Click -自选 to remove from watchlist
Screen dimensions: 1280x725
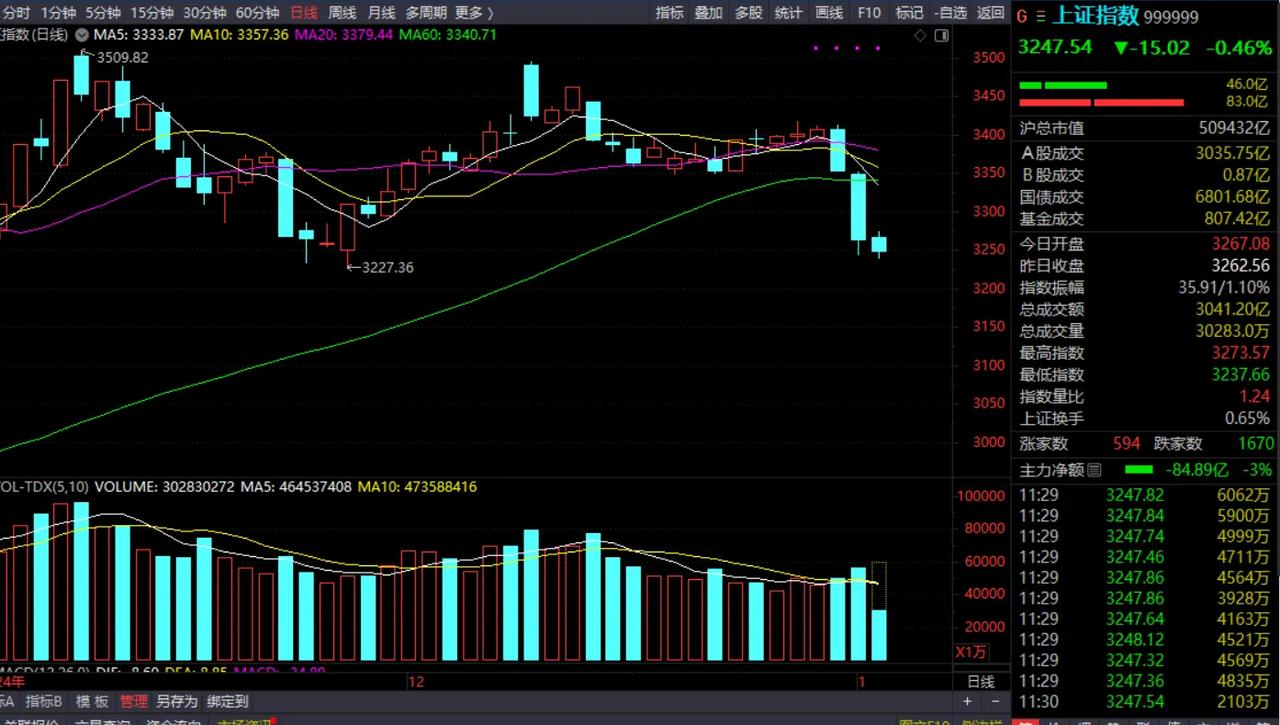point(949,13)
